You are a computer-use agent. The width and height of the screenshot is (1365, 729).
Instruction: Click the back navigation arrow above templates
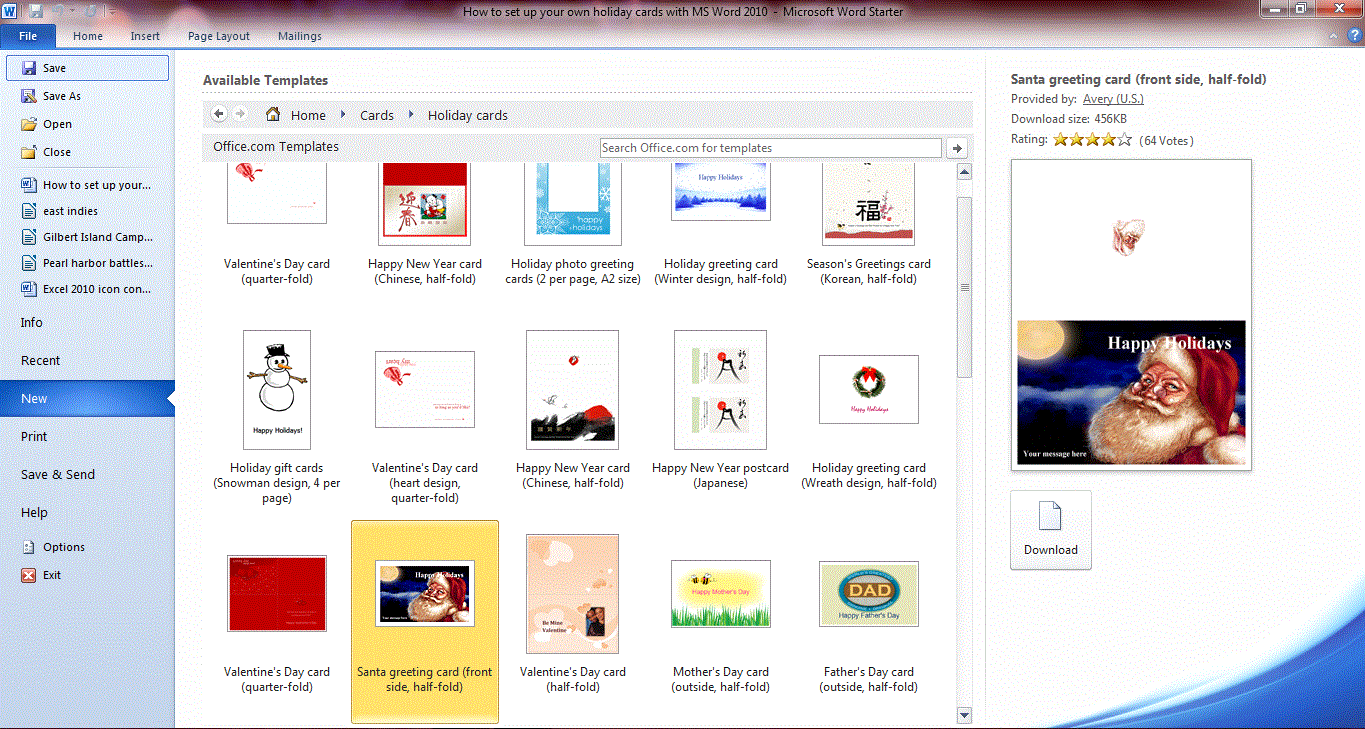(218, 114)
